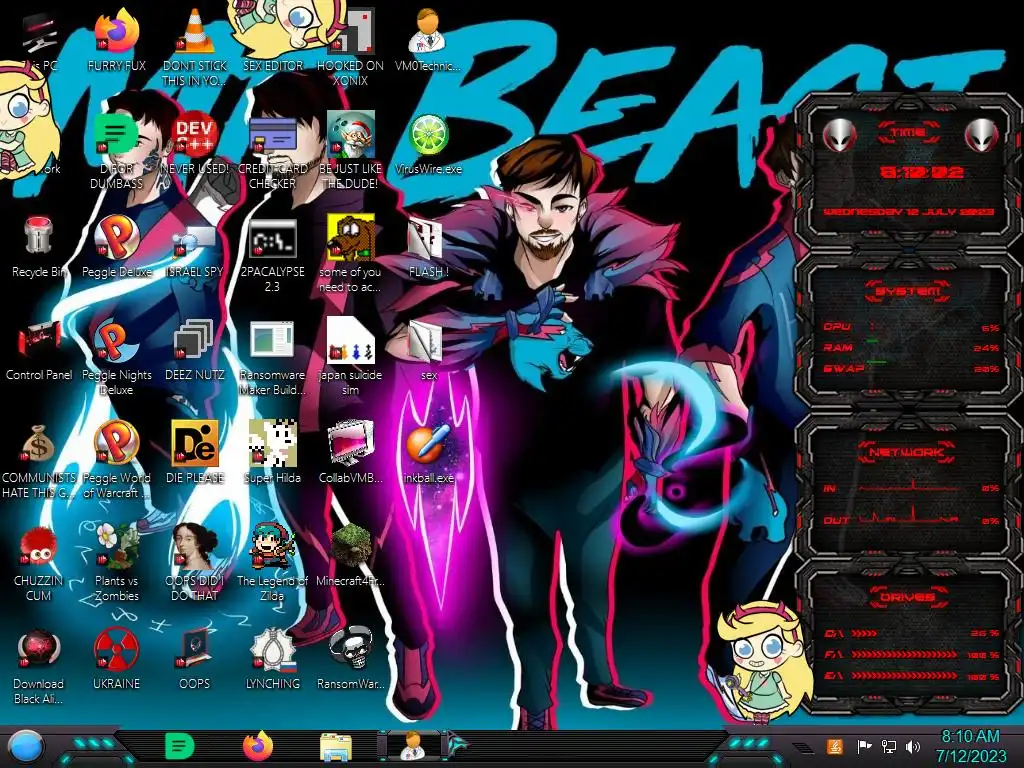1024x768 pixels.
Task: Open the DIE PLEASE De icon
Action: pos(195,452)
